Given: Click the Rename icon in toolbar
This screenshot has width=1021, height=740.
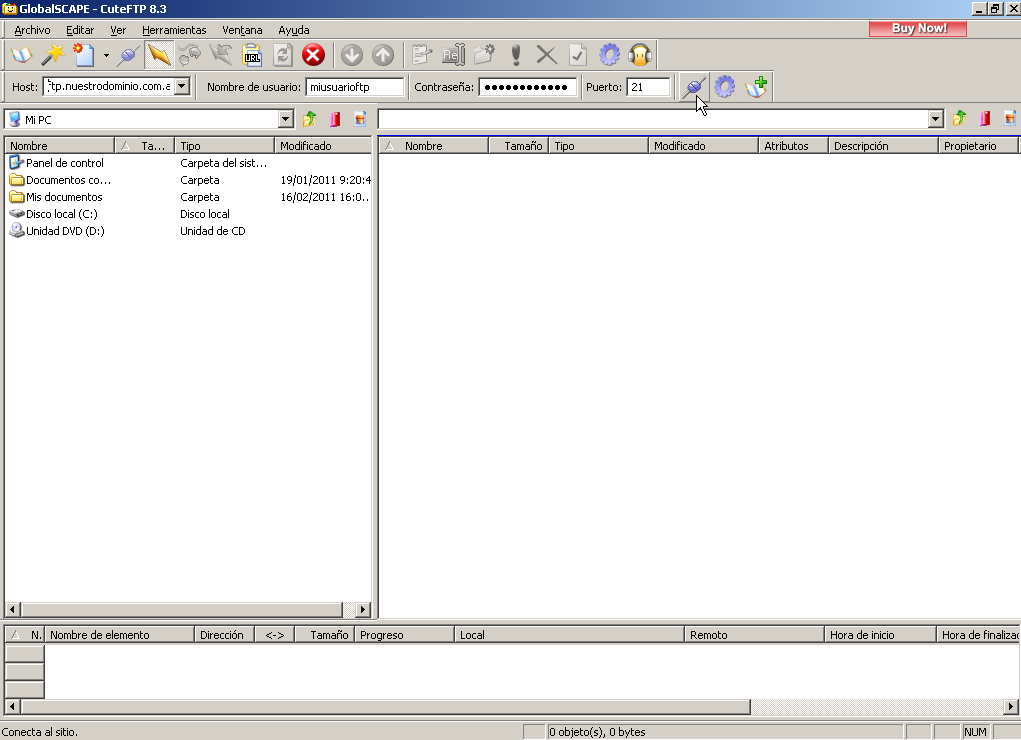Looking at the screenshot, I should coord(453,55).
